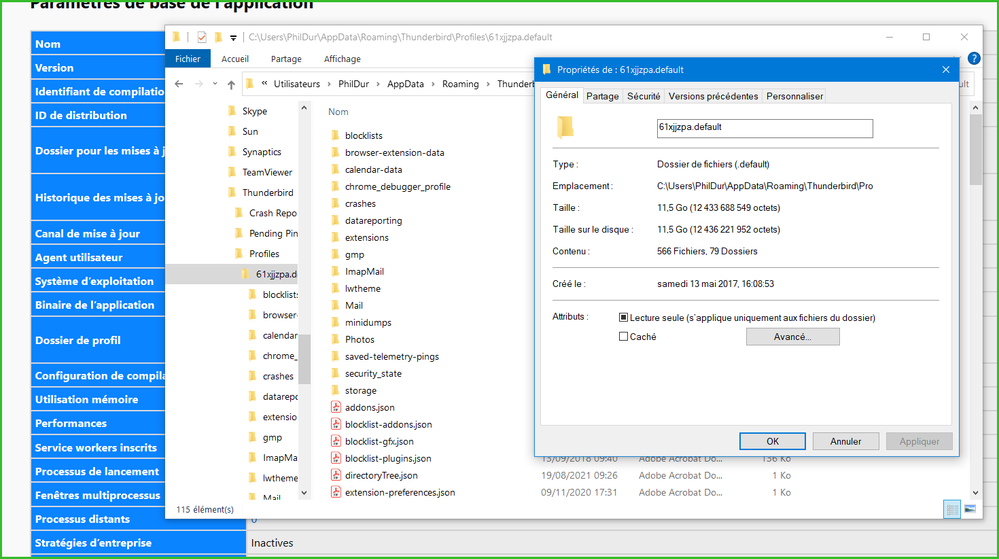Viewport: 999px width, 559px height.
Task: Go up one folder level arrow
Action: (x=231, y=84)
